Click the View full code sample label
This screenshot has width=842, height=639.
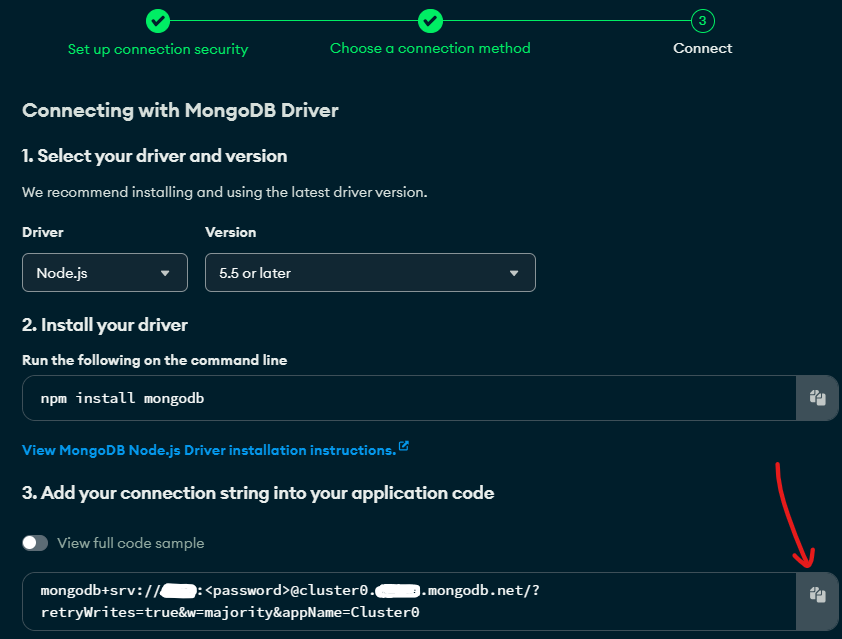pos(130,543)
